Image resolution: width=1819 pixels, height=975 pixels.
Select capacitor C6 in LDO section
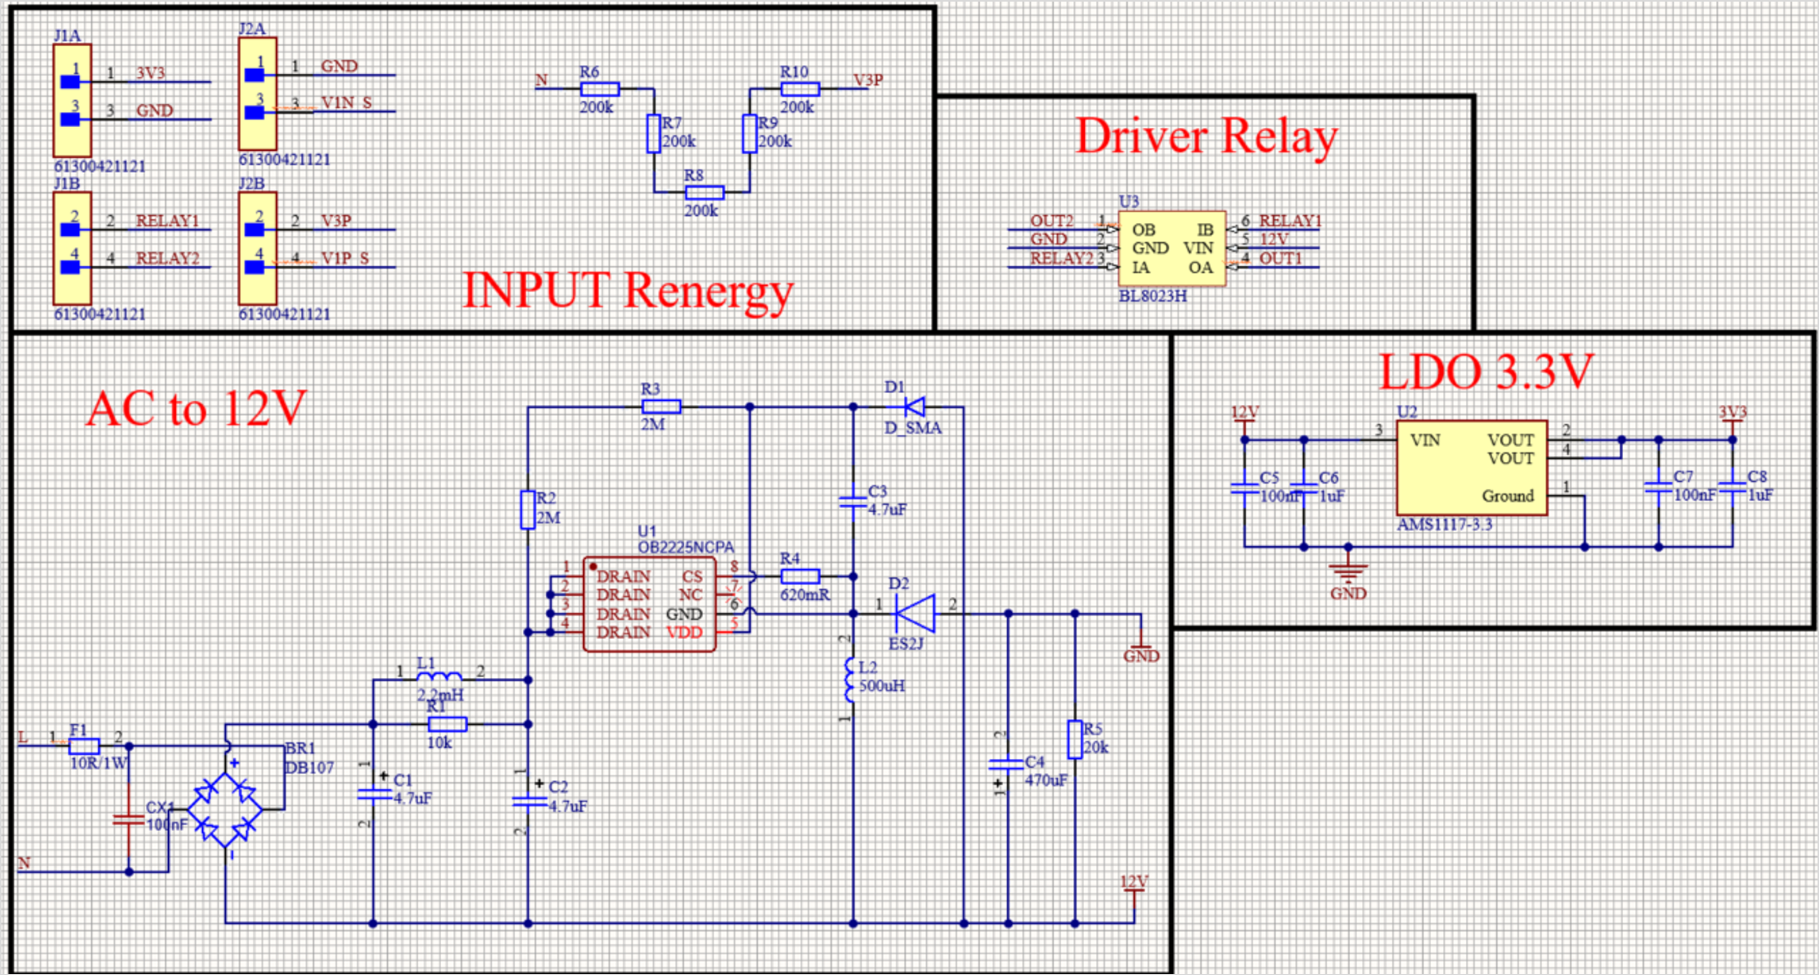(x=1304, y=489)
